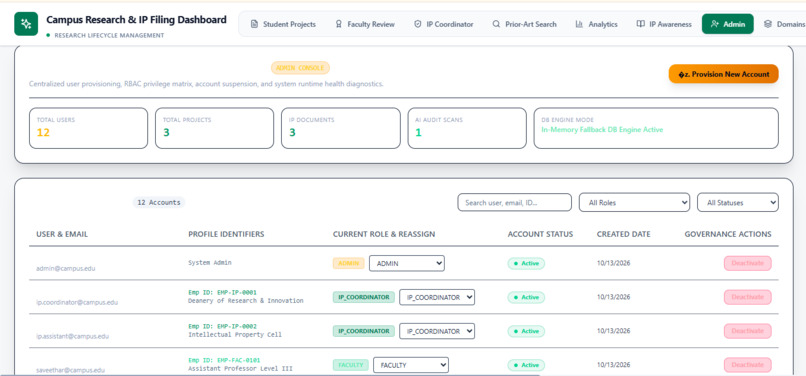The width and height of the screenshot is (806, 376).
Task: Open the IP Awareness tab
Action: pos(664,24)
